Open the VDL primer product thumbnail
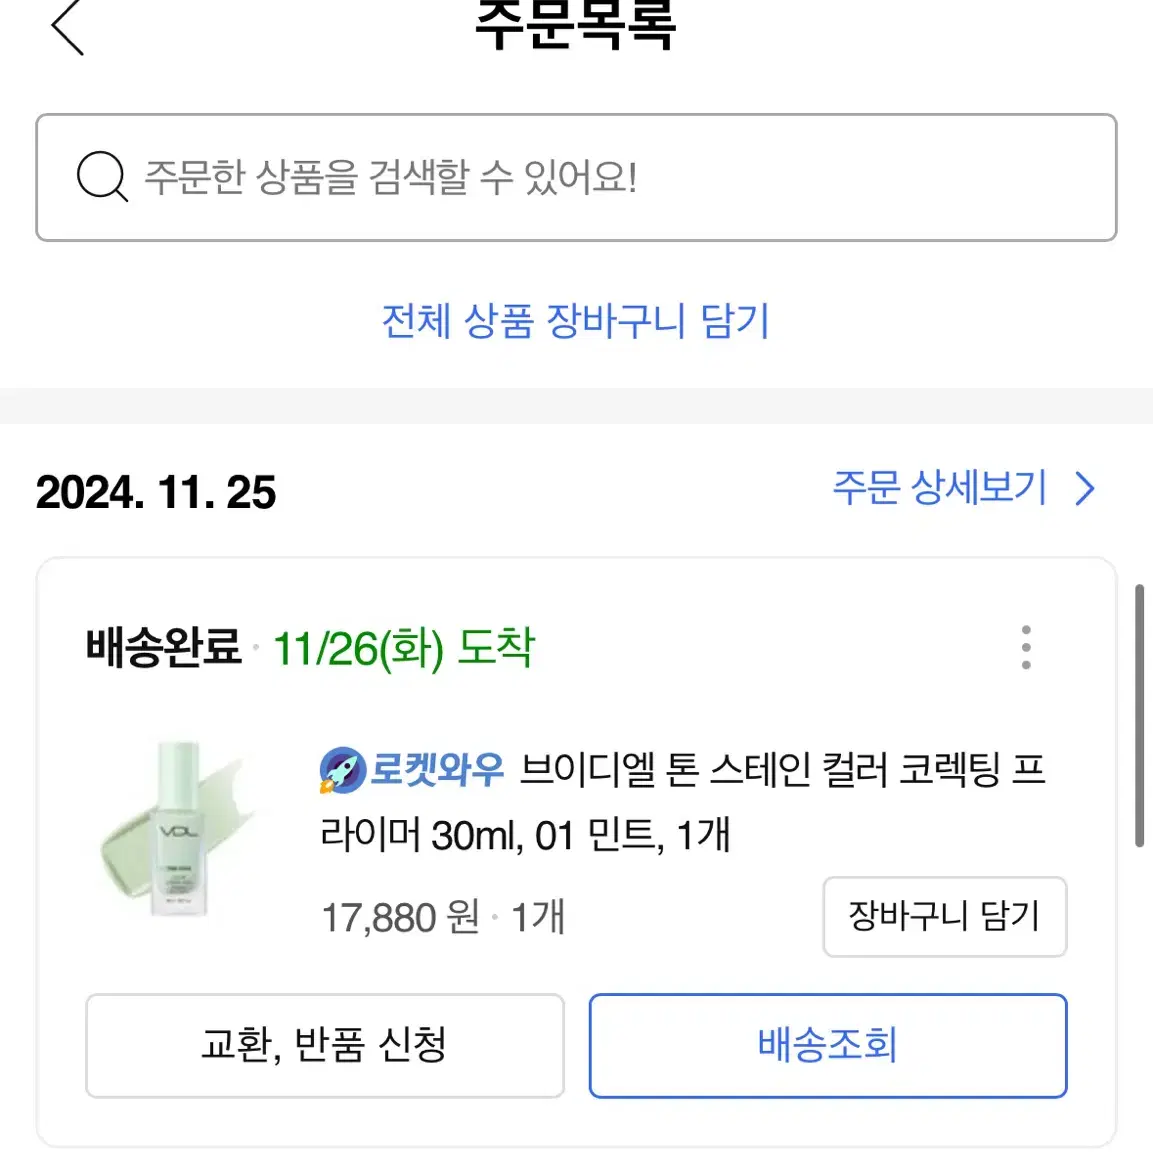 [x=179, y=829]
